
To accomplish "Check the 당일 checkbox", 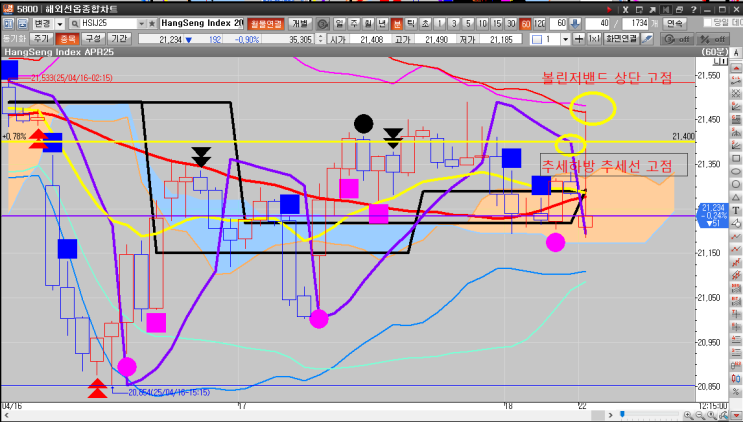I will pyautogui.click(x=708, y=22).
